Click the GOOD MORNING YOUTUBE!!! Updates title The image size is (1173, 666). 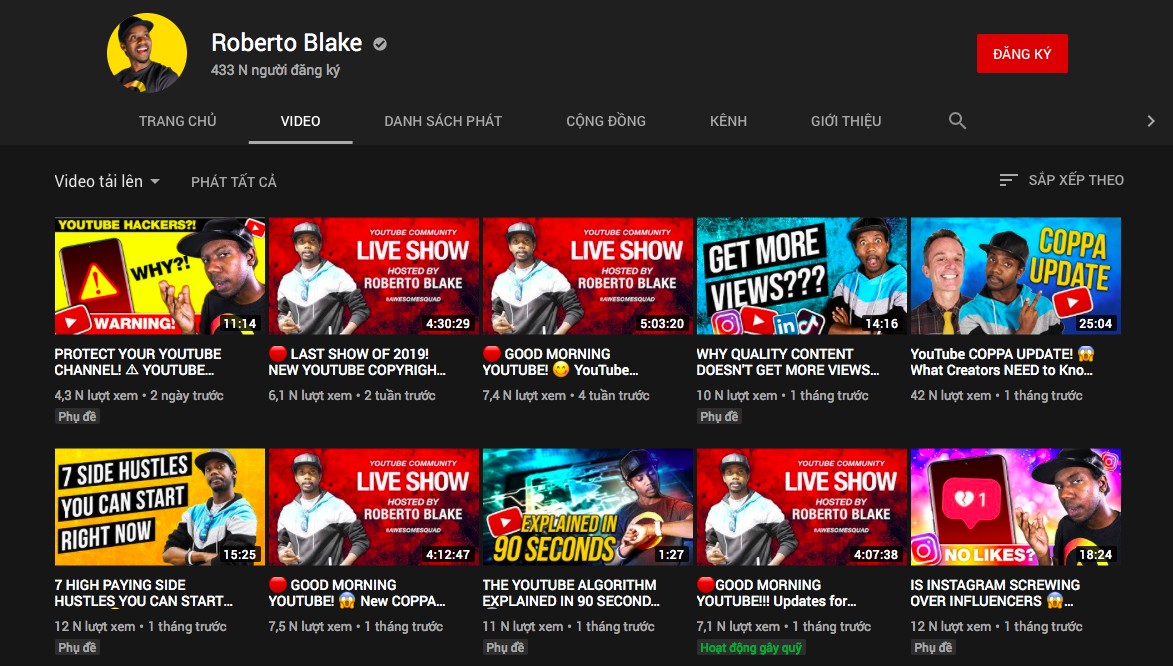tap(777, 593)
